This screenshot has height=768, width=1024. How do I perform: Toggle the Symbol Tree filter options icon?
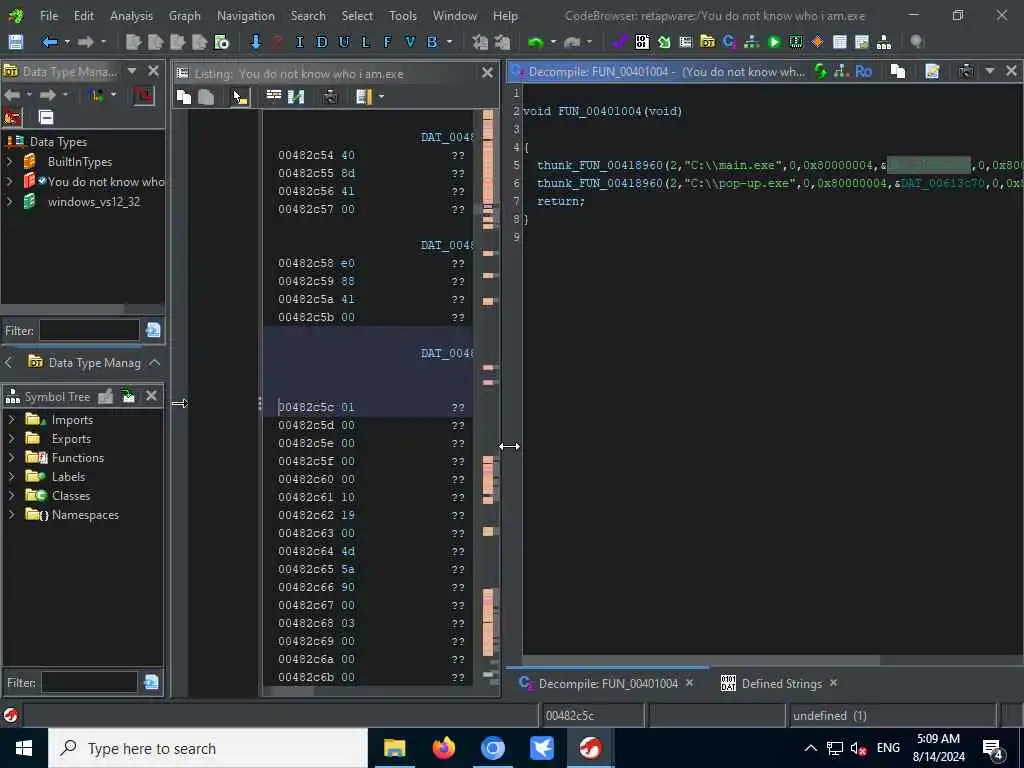click(152, 682)
